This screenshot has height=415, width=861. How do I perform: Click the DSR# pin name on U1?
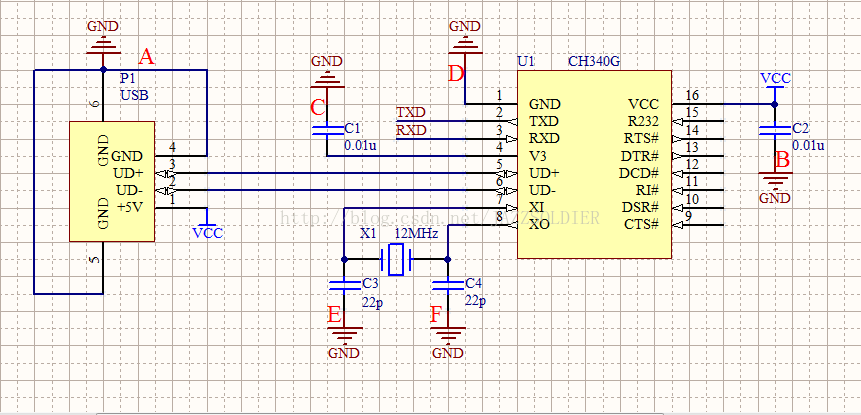(x=641, y=208)
